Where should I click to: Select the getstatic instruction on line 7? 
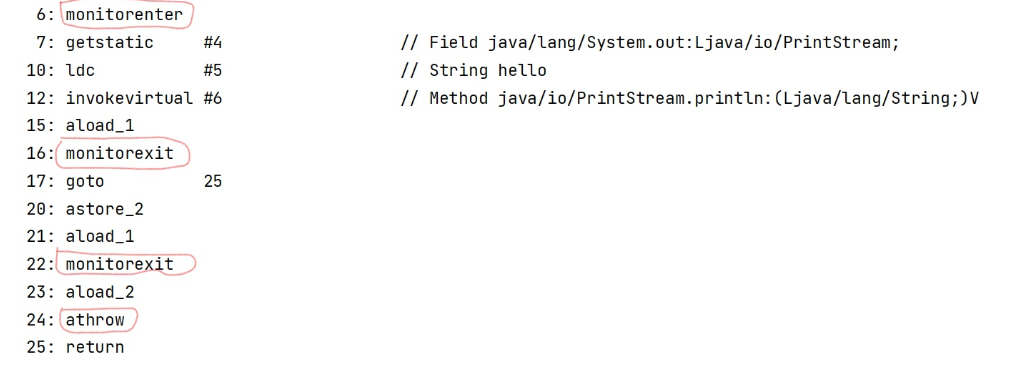point(109,43)
